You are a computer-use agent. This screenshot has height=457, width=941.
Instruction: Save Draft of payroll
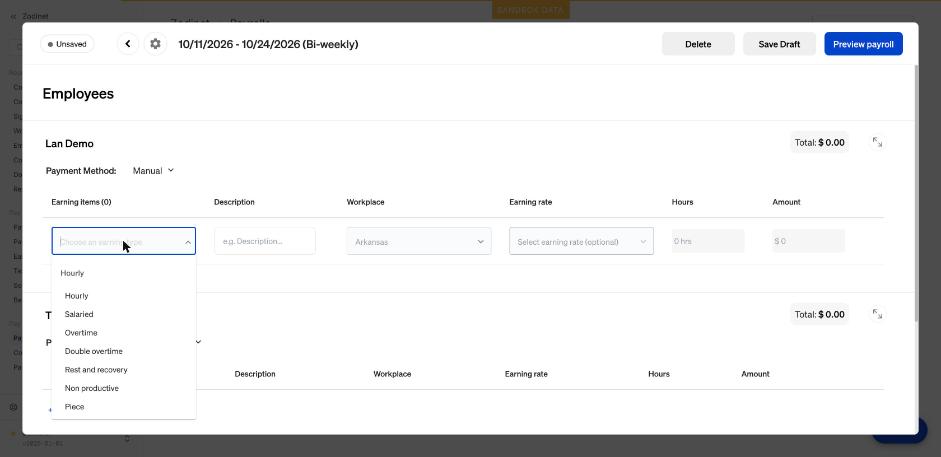(x=779, y=44)
